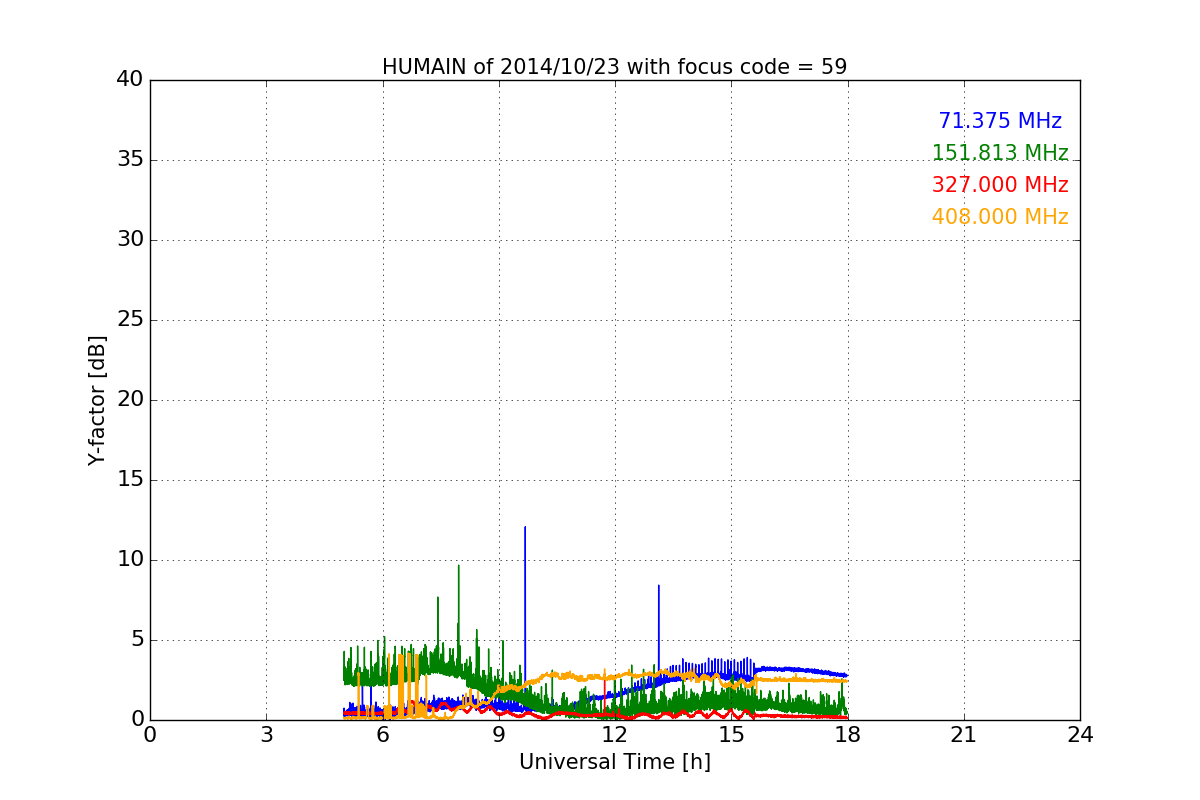
Task: Select the 408.000 MHz legend label
Action: coord(1000,217)
